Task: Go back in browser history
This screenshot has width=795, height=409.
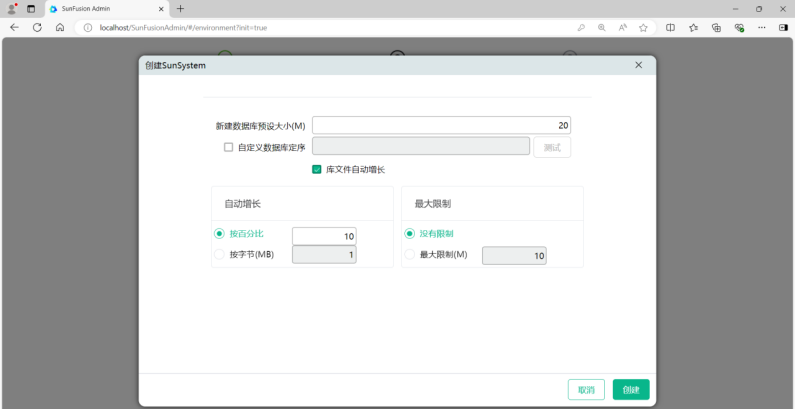Action: 14,28
